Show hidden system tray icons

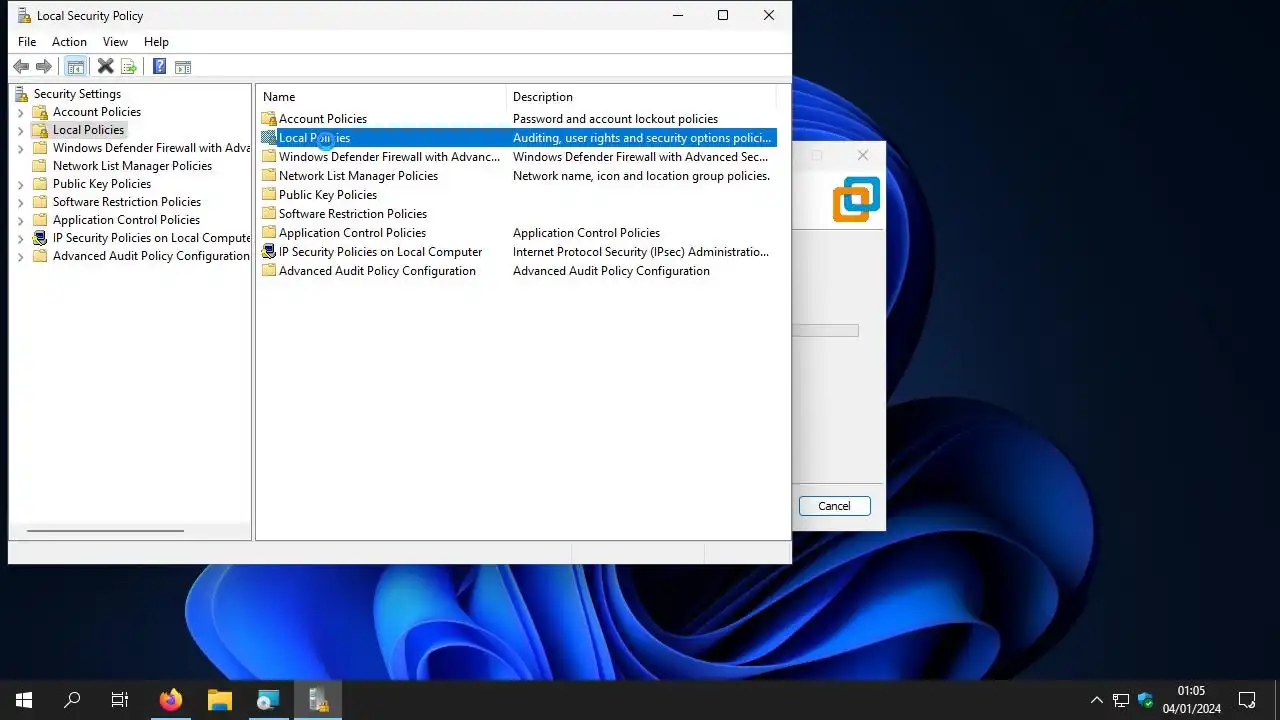pyautogui.click(x=1097, y=700)
